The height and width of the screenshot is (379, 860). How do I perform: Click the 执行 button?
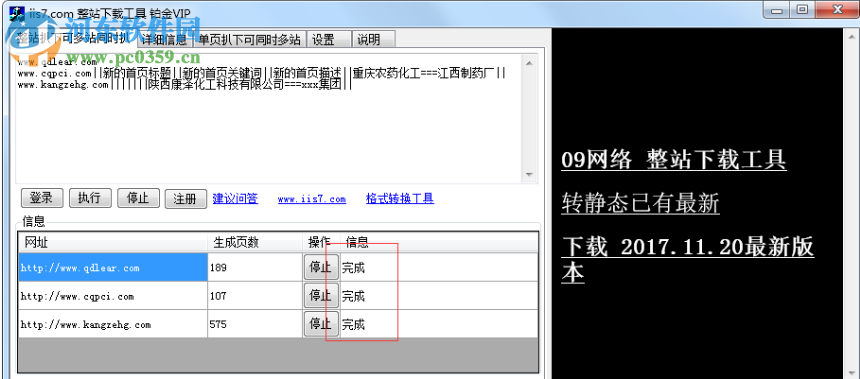[x=90, y=198]
